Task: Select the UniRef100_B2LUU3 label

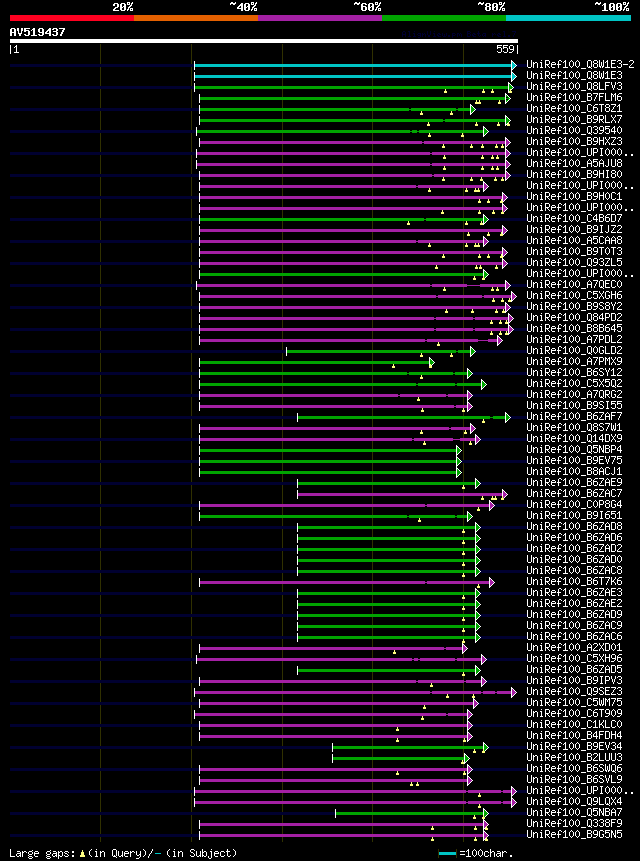Action: (575, 757)
